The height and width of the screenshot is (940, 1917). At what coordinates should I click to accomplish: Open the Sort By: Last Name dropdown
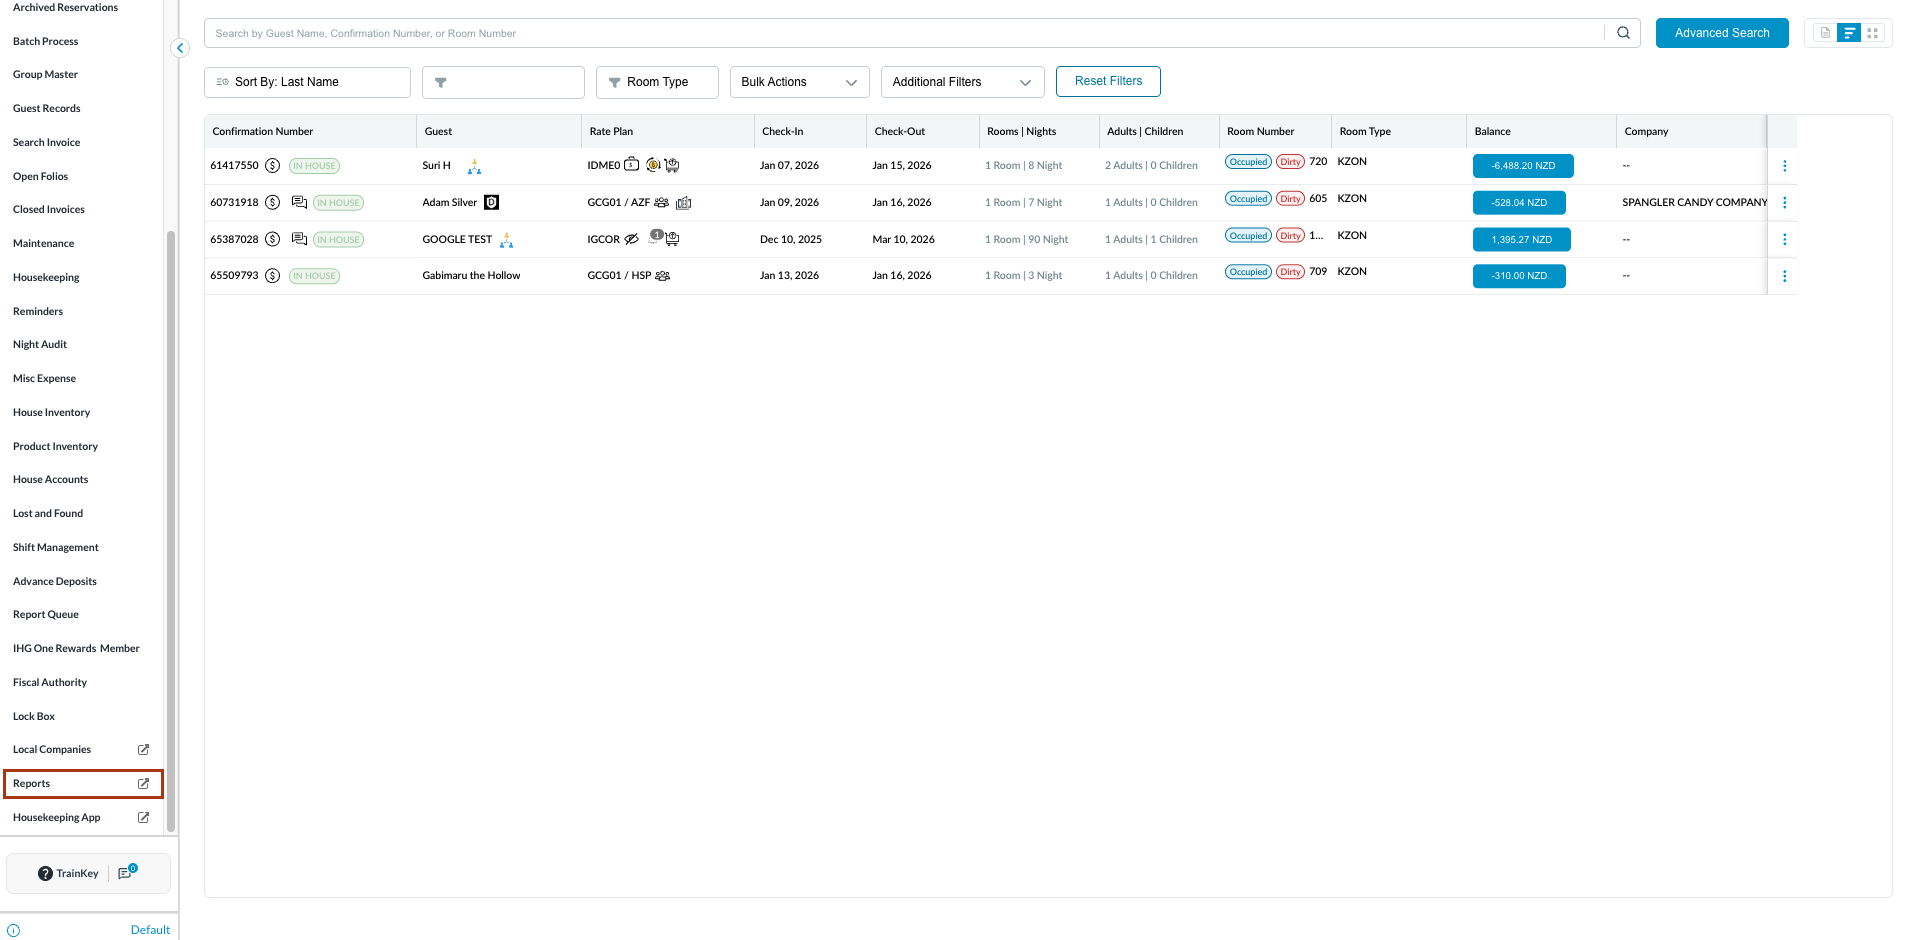tap(307, 82)
